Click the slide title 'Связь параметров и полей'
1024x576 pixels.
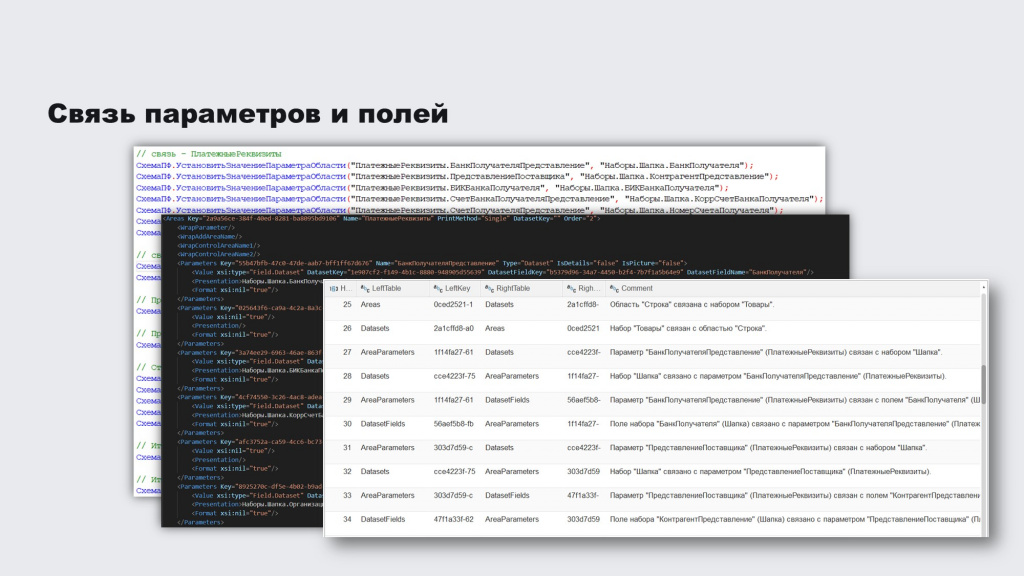point(248,114)
